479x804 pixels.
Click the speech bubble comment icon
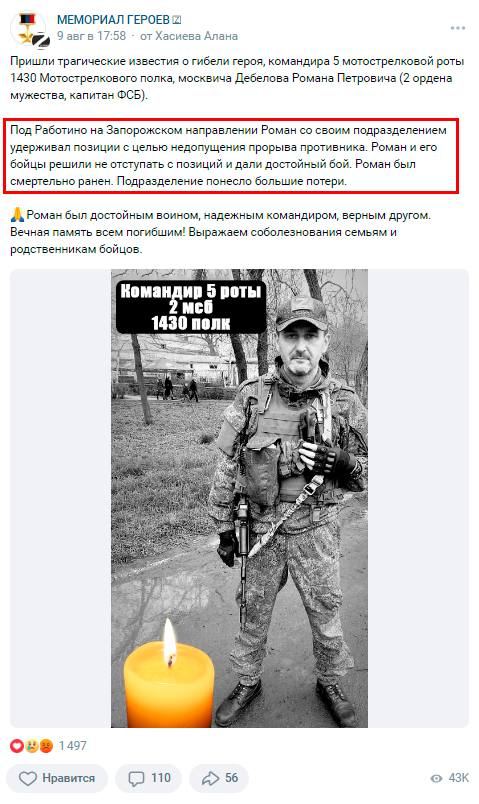[x=136, y=779]
